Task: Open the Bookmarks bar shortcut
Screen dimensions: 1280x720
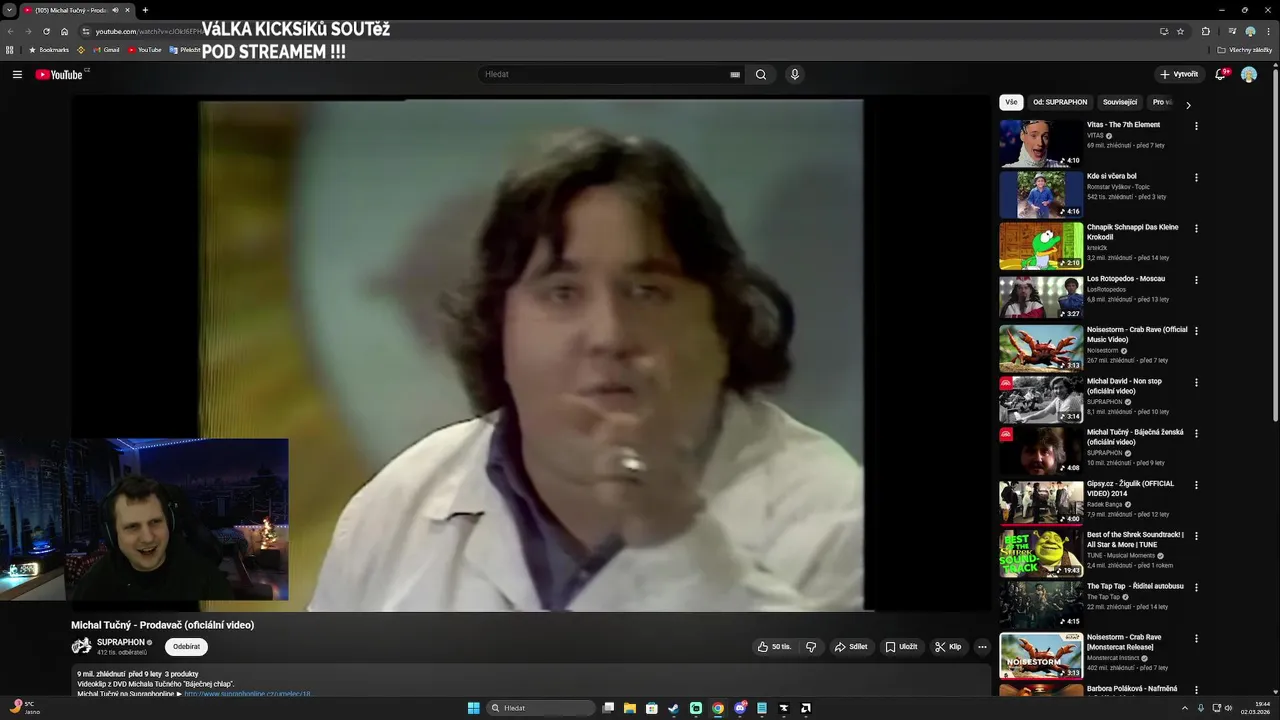Action: [x=49, y=49]
